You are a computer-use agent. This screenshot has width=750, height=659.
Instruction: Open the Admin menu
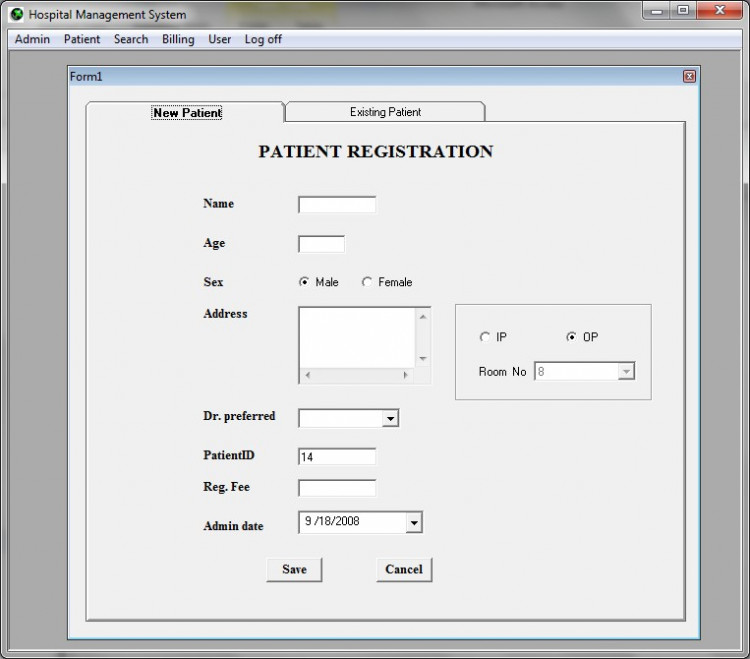click(x=32, y=39)
